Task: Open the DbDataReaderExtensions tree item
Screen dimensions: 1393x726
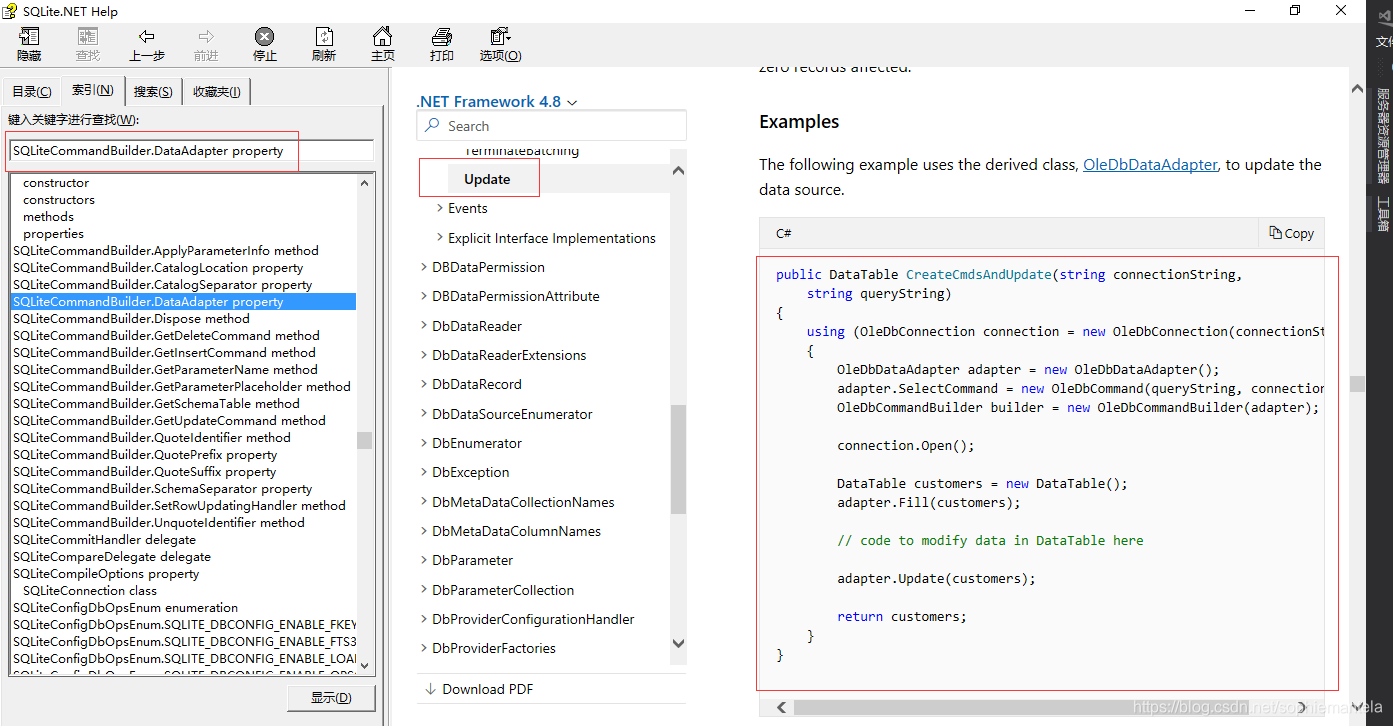Action: [x=509, y=355]
